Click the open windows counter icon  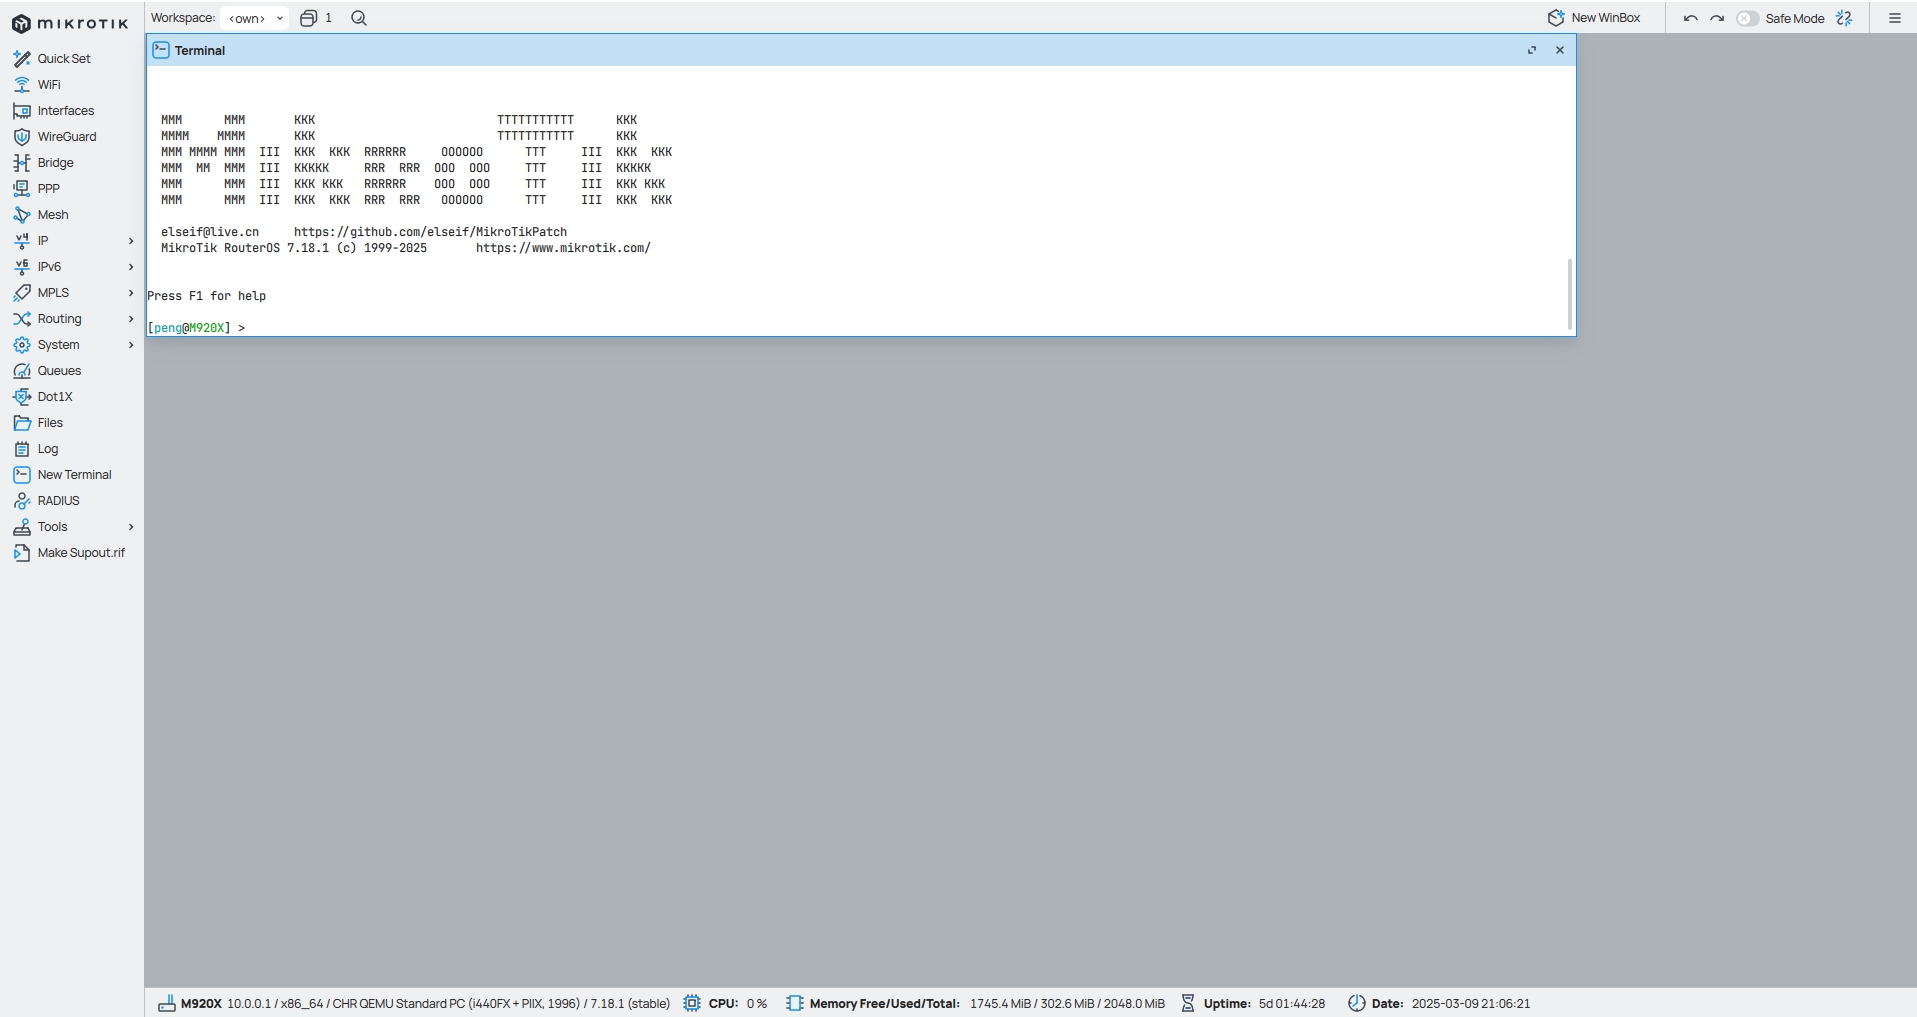pyautogui.click(x=309, y=18)
